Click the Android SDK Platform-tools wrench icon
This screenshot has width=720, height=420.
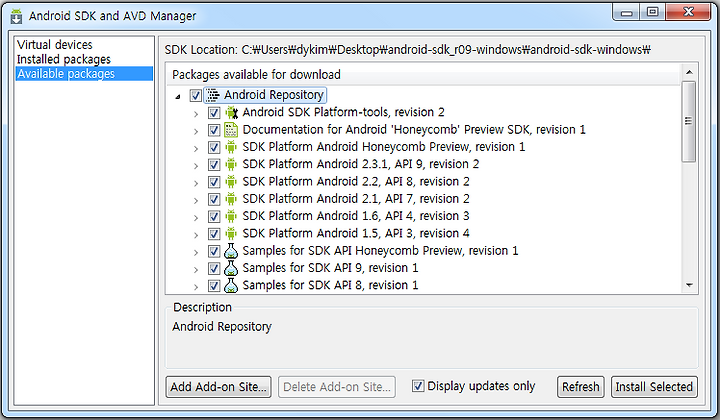click(231, 112)
